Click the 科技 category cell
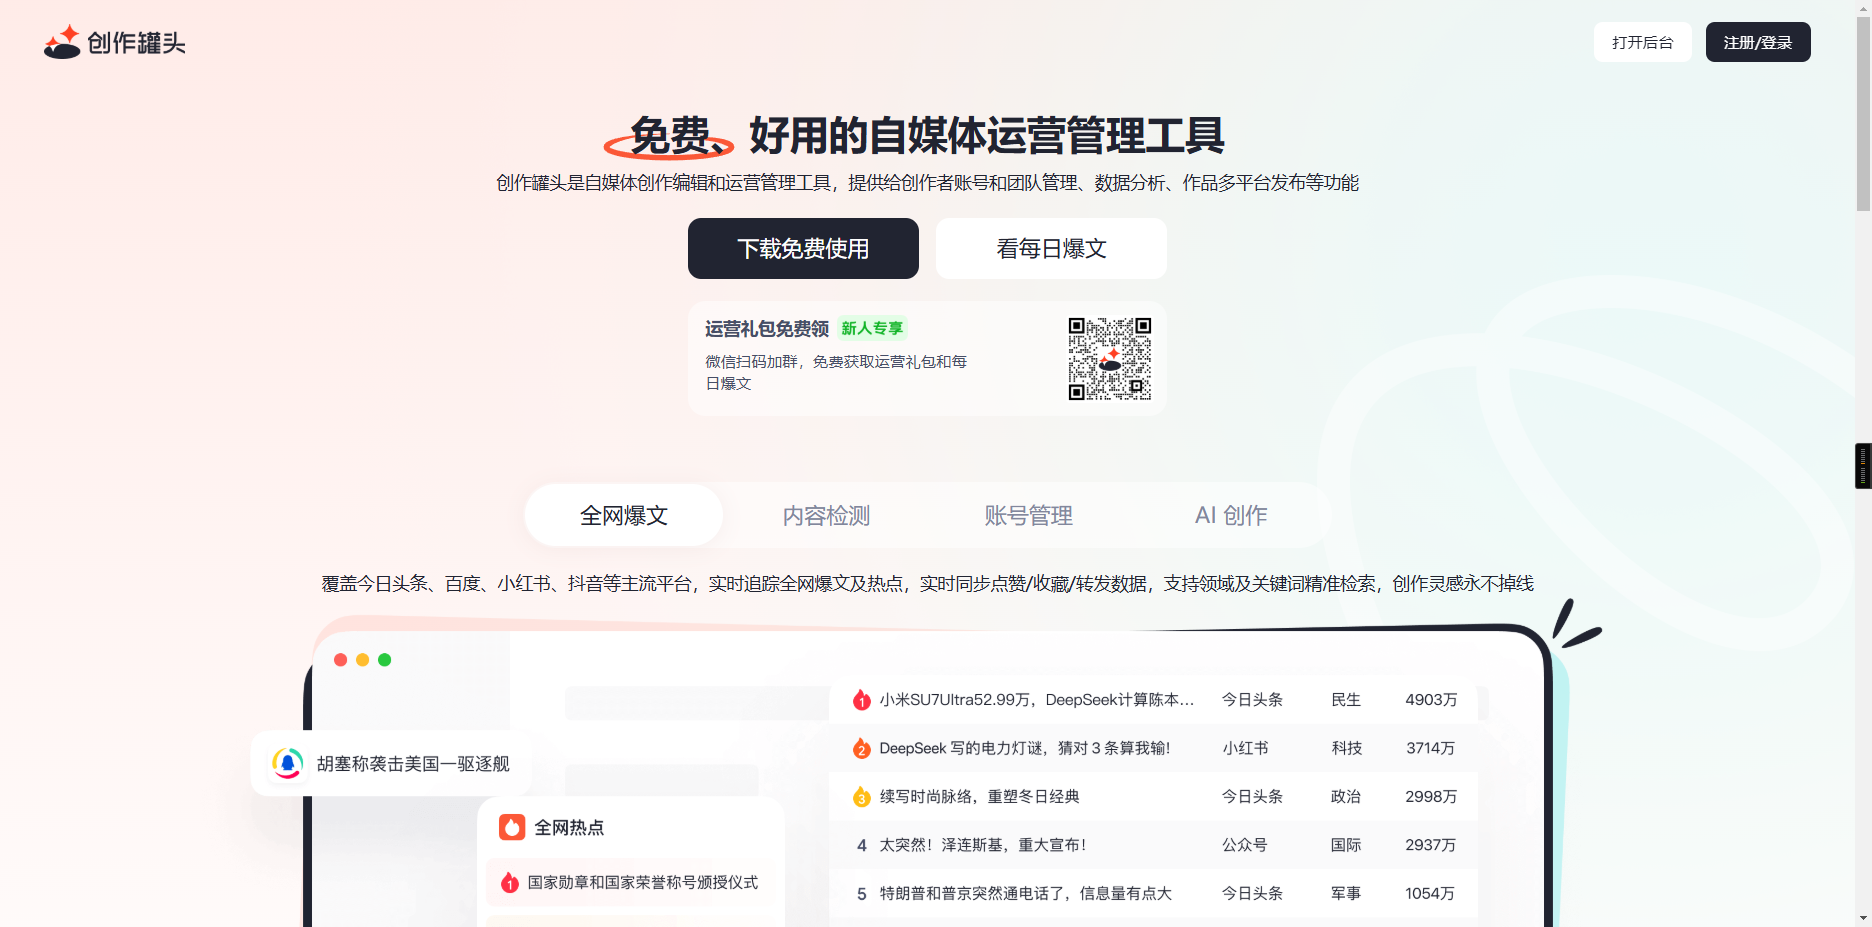Image resolution: width=1872 pixels, height=927 pixels. coord(1347,748)
